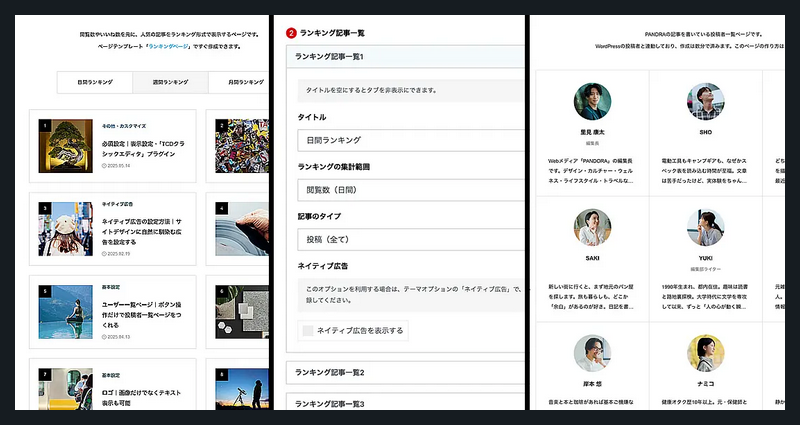Open SAKI's avatar photo
The image size is (800, 425).
point(592,227)
